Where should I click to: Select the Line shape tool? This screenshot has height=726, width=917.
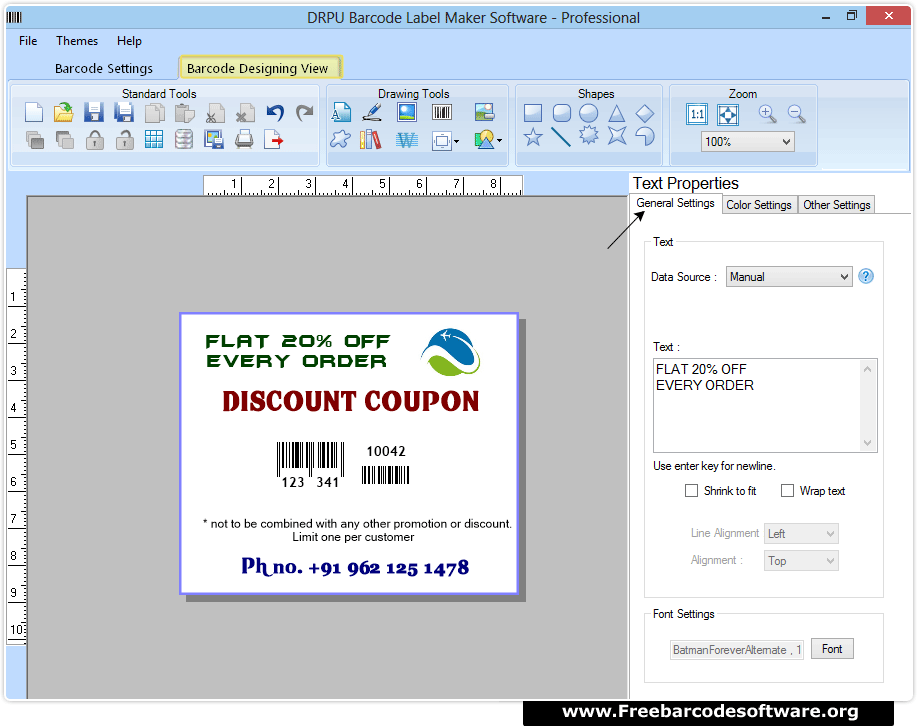tap(561, 137)
